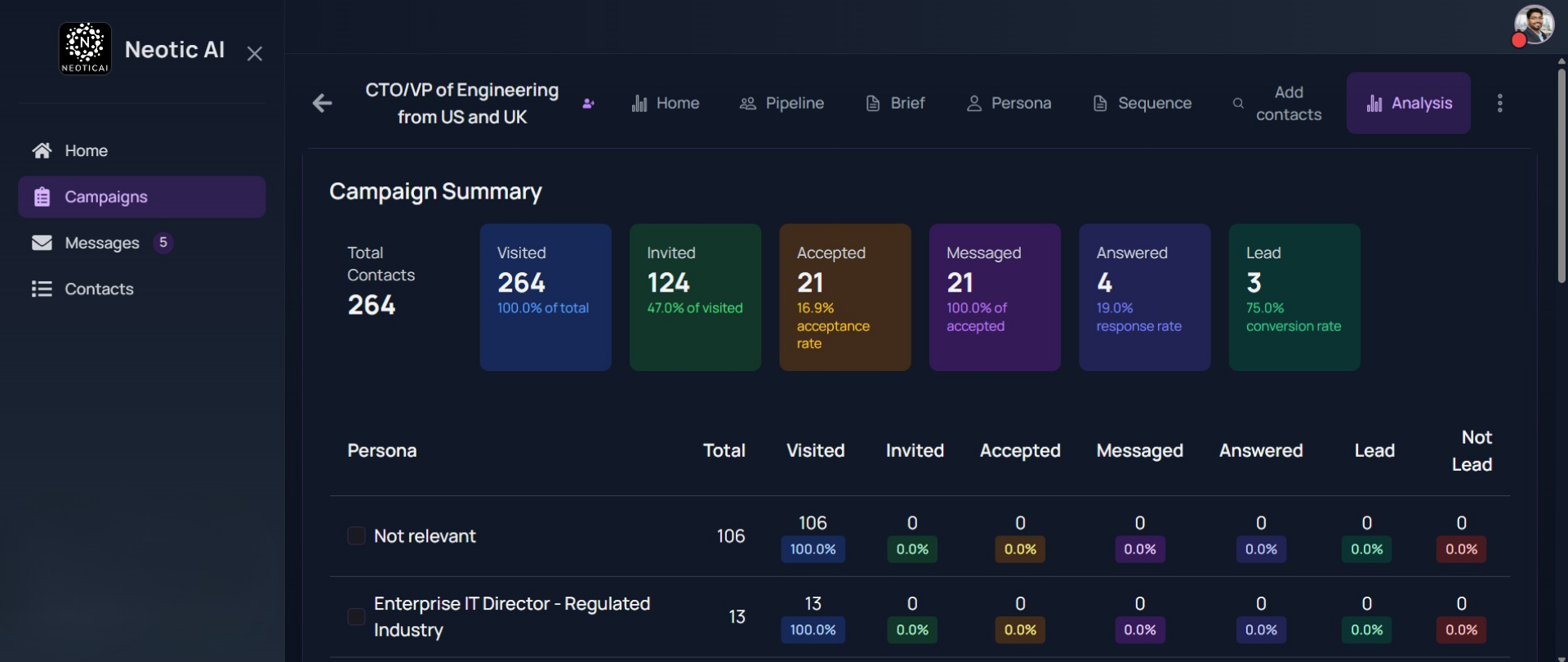Image resolution: width=1568 pixels, height=662 pixels.
Task: Open Campaigns in the sidebar
Action: [142, 197]
